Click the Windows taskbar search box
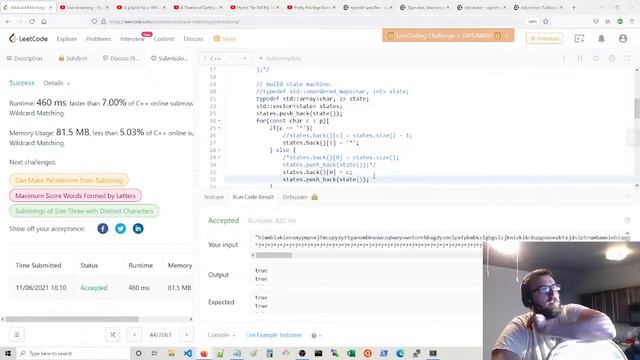Screen dimensions: 640x360 [x=73, y=353]
